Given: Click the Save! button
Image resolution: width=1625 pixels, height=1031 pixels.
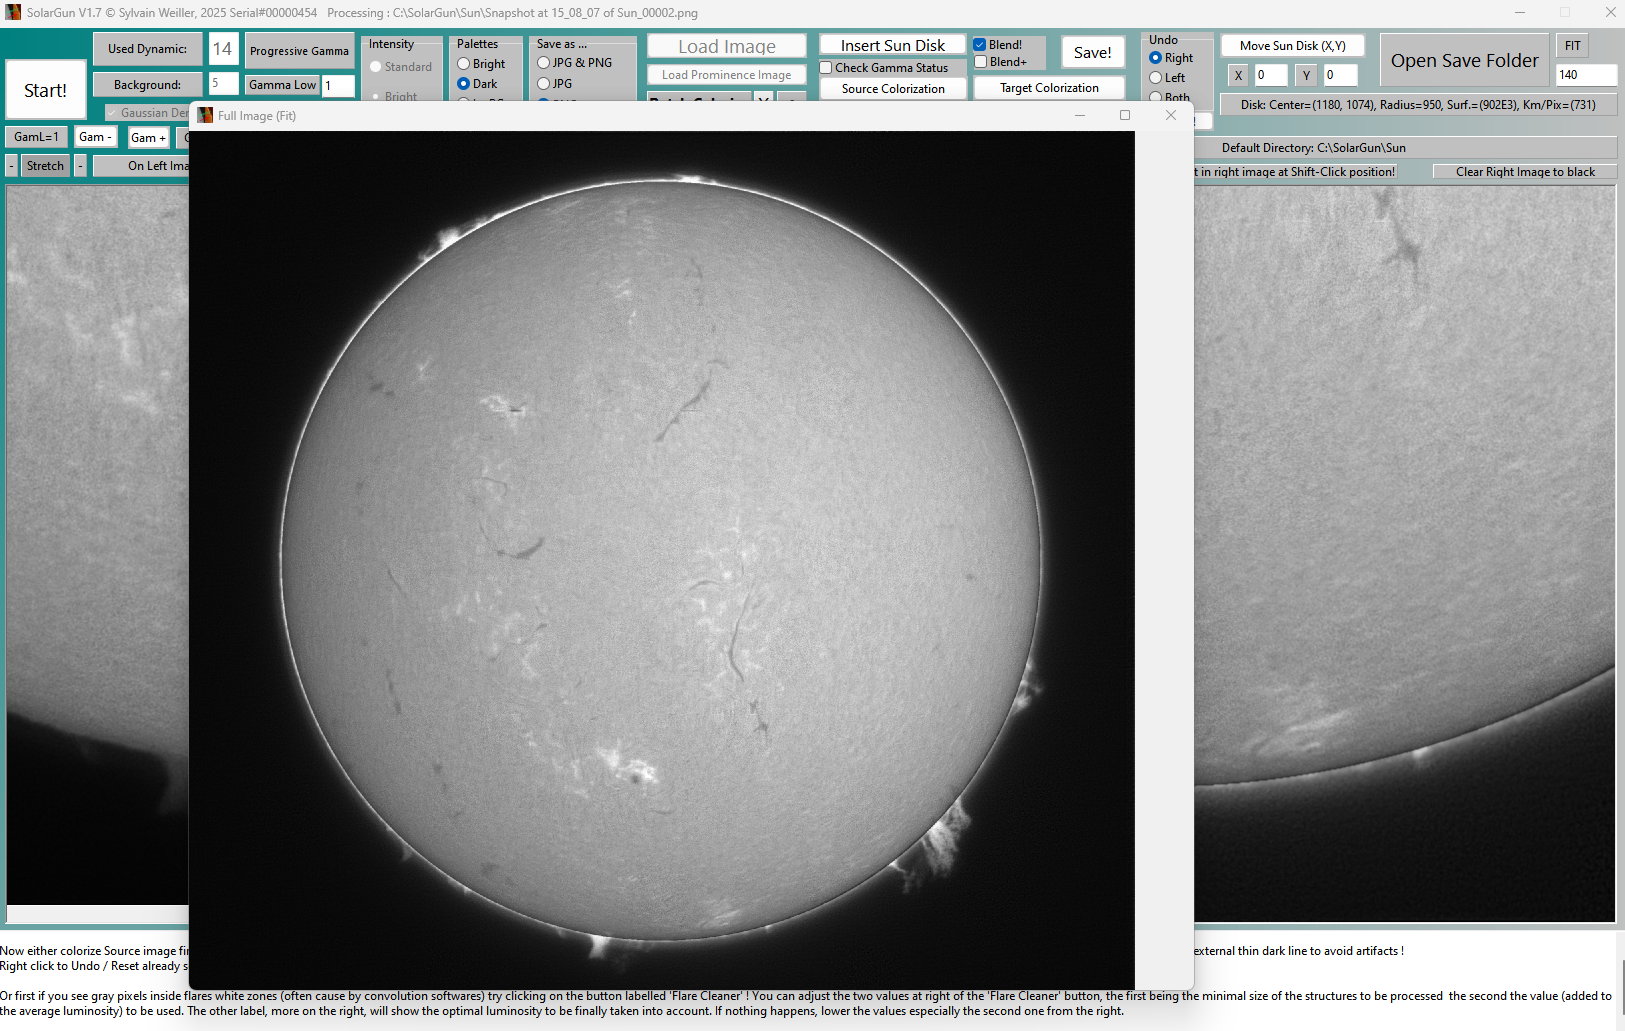Looking at the screenshot, I should 1093,53.
